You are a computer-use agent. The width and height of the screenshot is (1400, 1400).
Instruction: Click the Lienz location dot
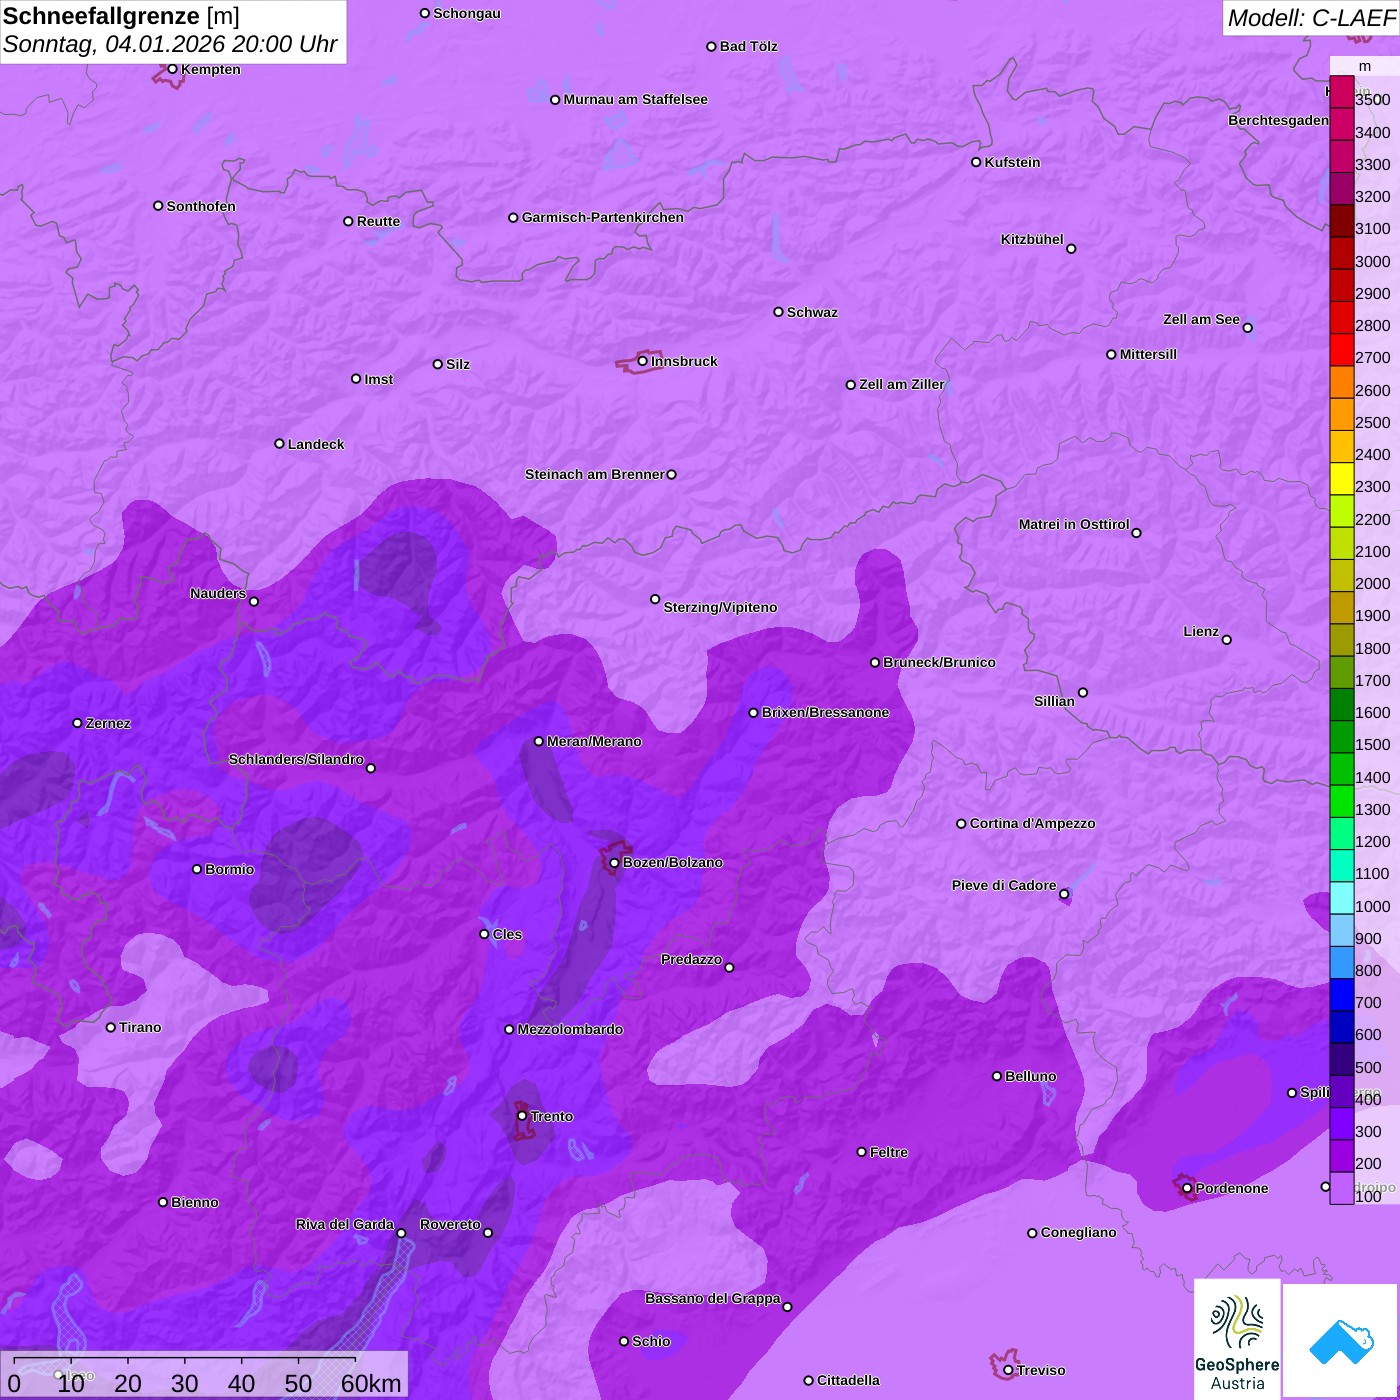coord(1227,640)
